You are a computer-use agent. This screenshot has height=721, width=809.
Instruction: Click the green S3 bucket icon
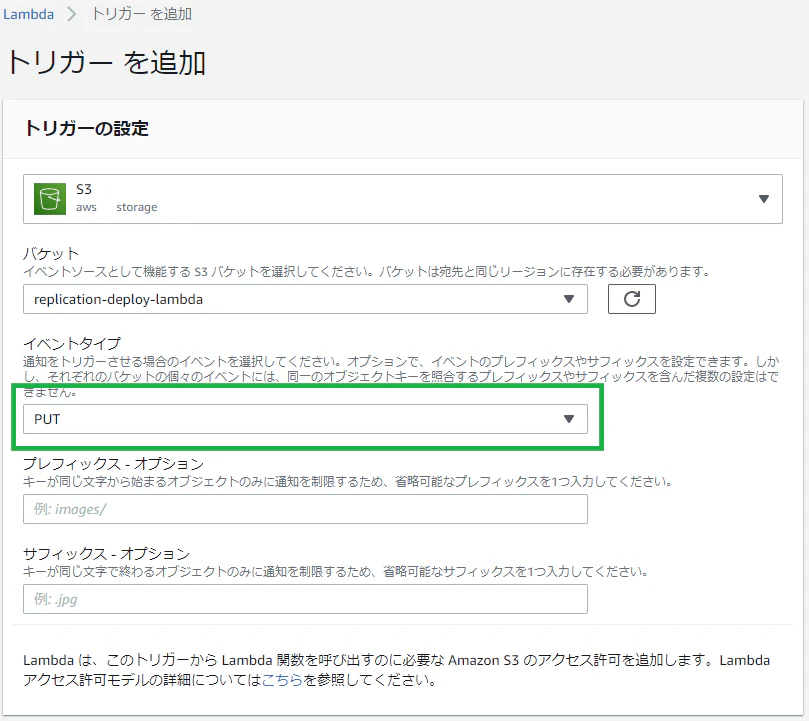[x=50, y=199]
